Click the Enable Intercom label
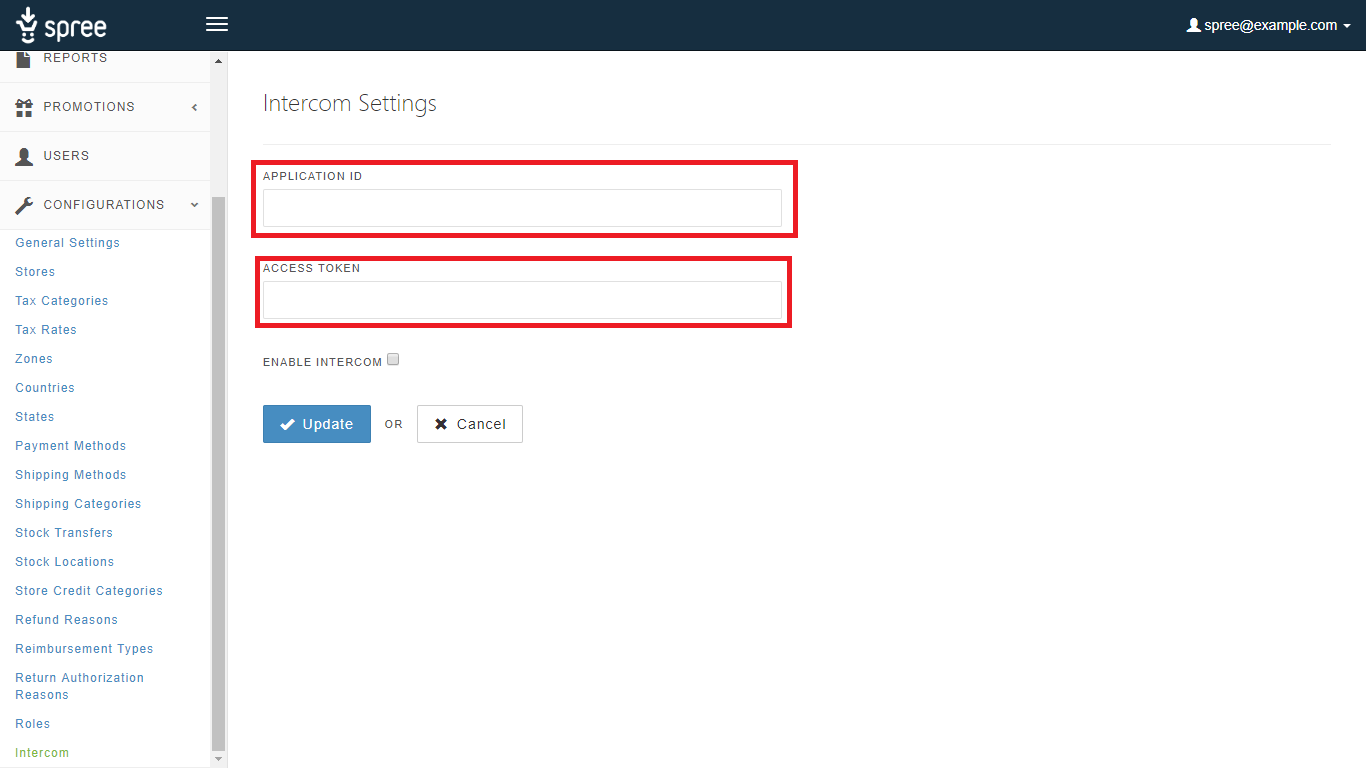Viewport: 1366px width, 768px height. pyautogui.click(x=322, y=362)
